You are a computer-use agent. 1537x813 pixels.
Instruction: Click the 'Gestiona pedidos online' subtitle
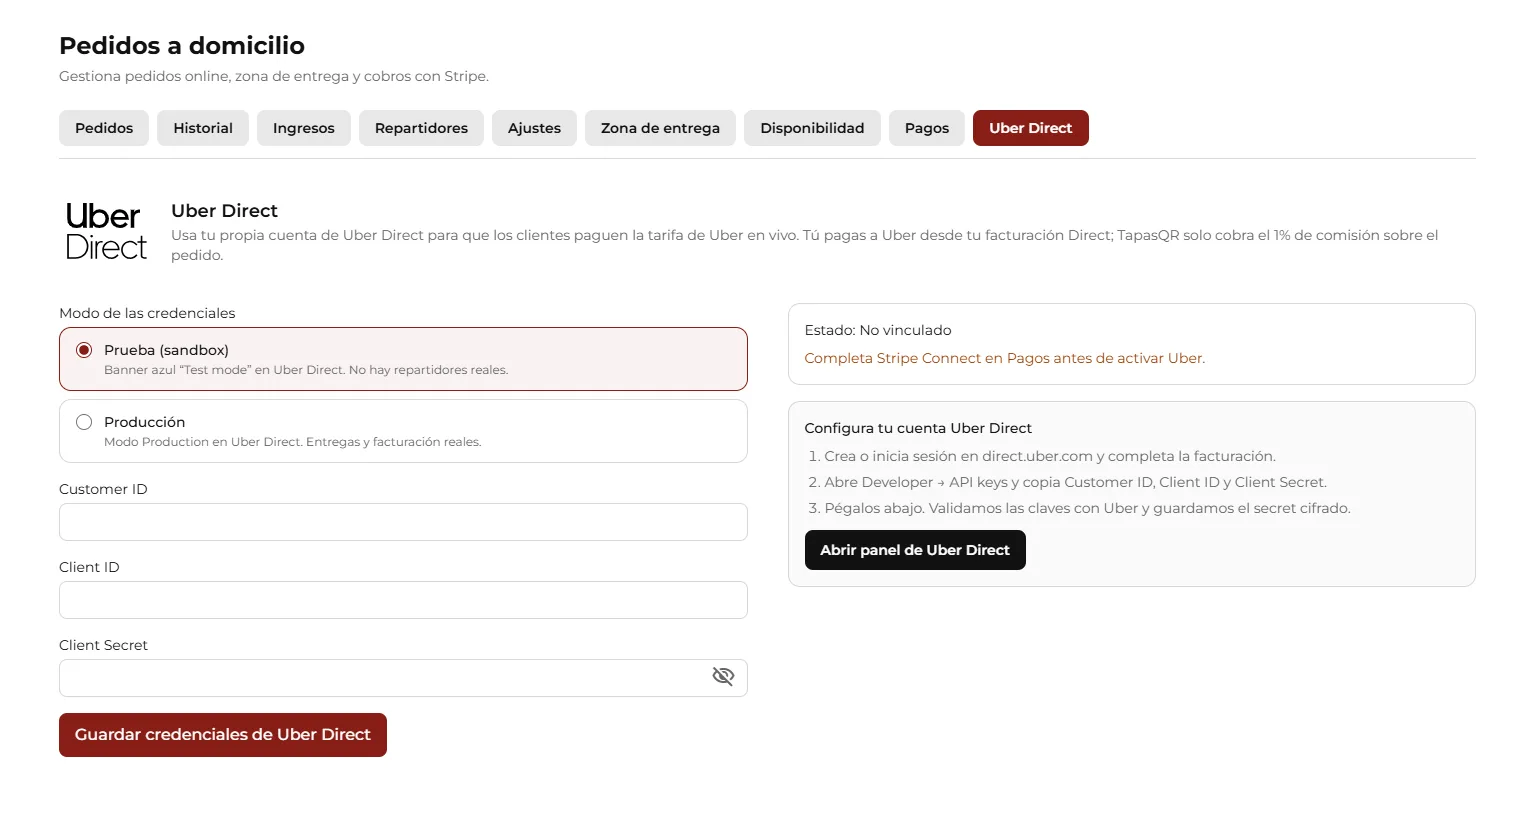pyautogui.click(x=274, y=76)
